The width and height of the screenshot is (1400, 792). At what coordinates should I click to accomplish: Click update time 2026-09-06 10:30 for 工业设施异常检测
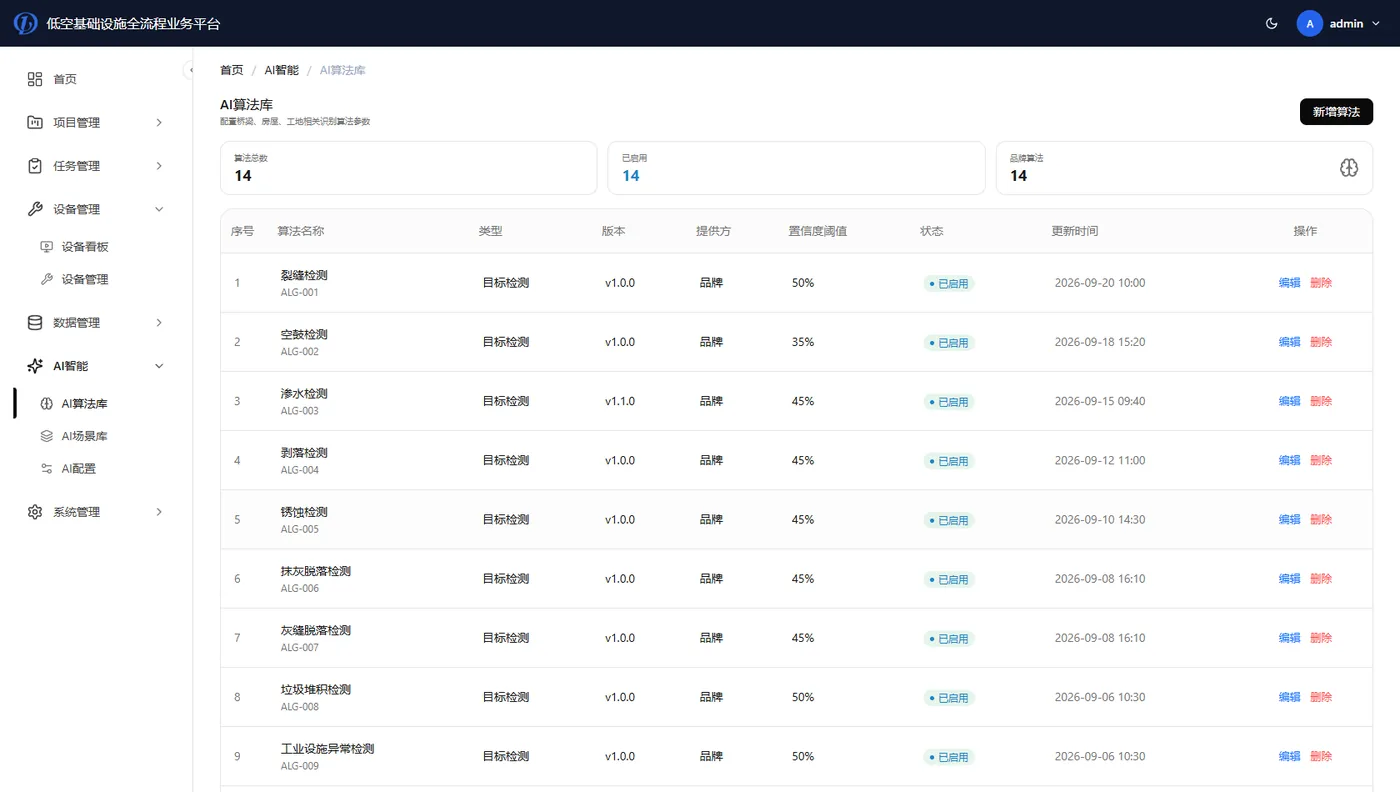[1100, 757]
